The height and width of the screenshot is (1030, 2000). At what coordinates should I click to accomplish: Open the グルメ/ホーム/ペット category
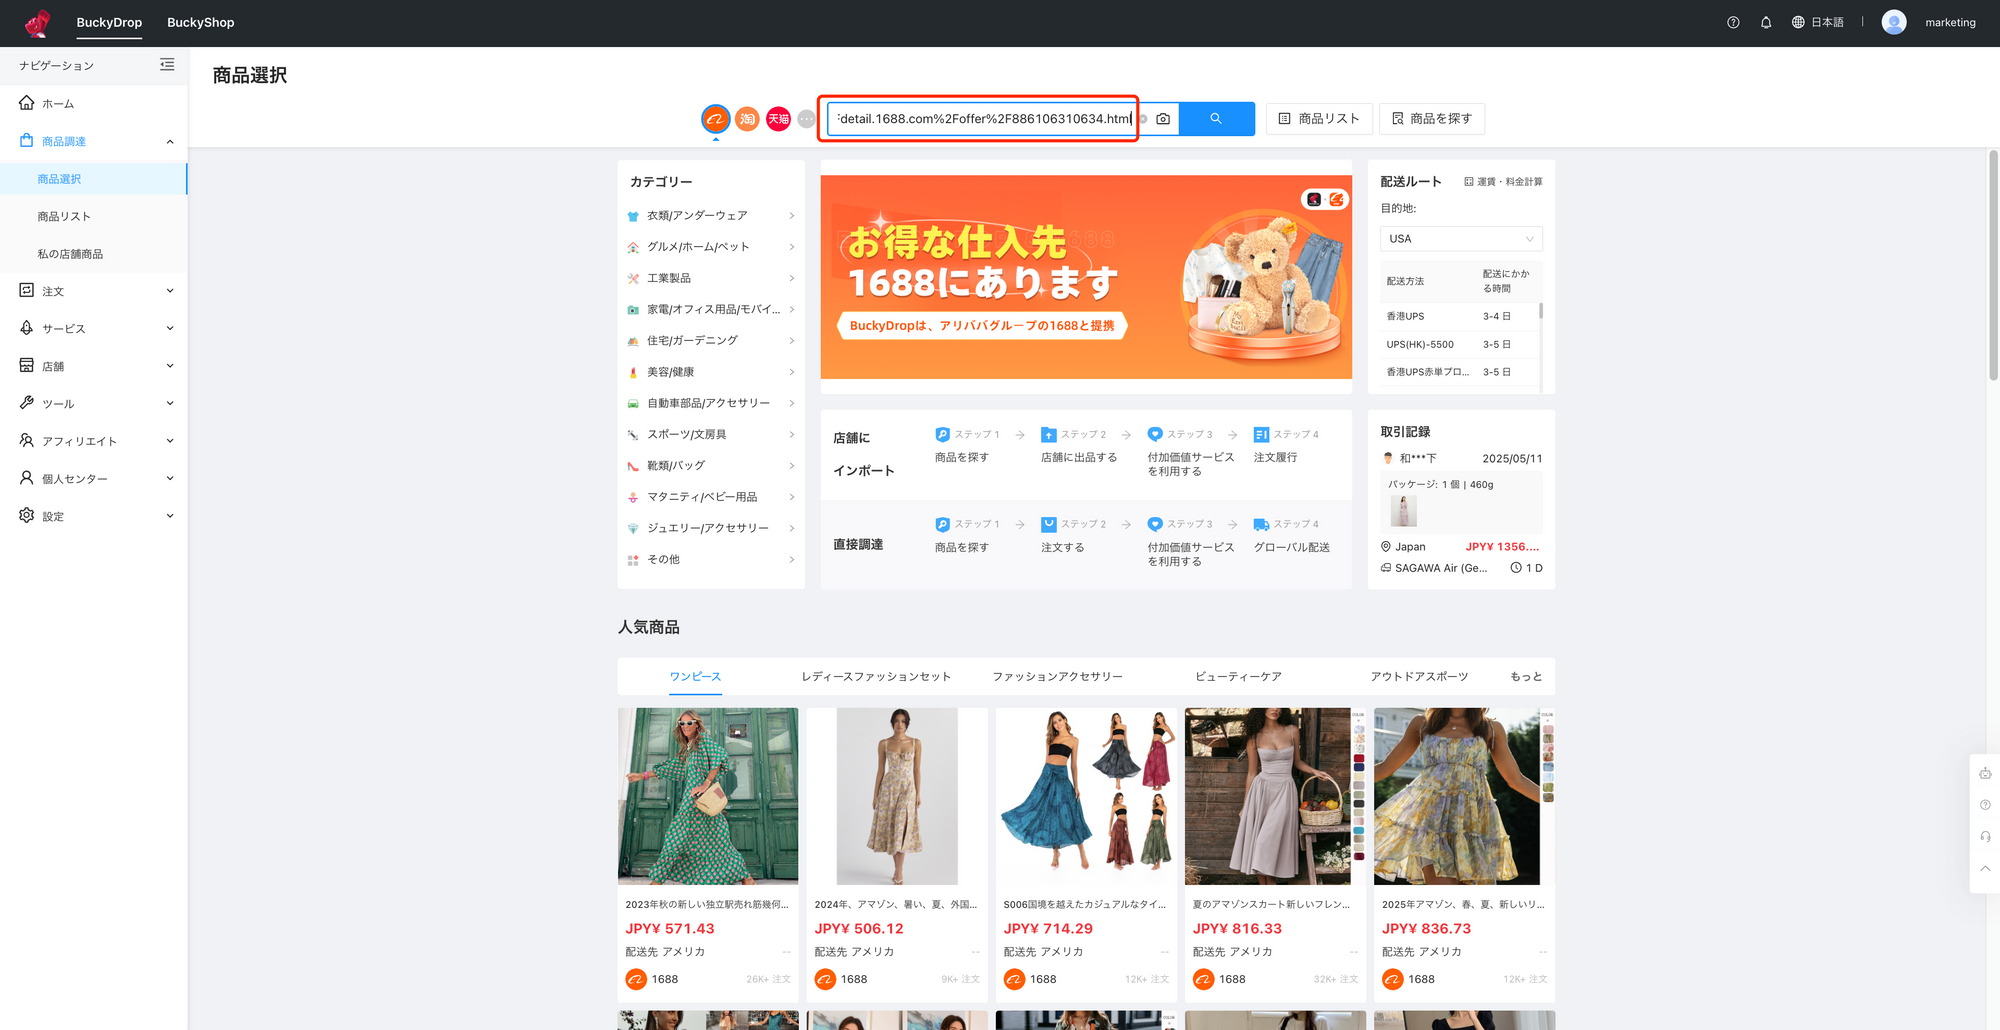pyautogui.click(x=711, y=247)
